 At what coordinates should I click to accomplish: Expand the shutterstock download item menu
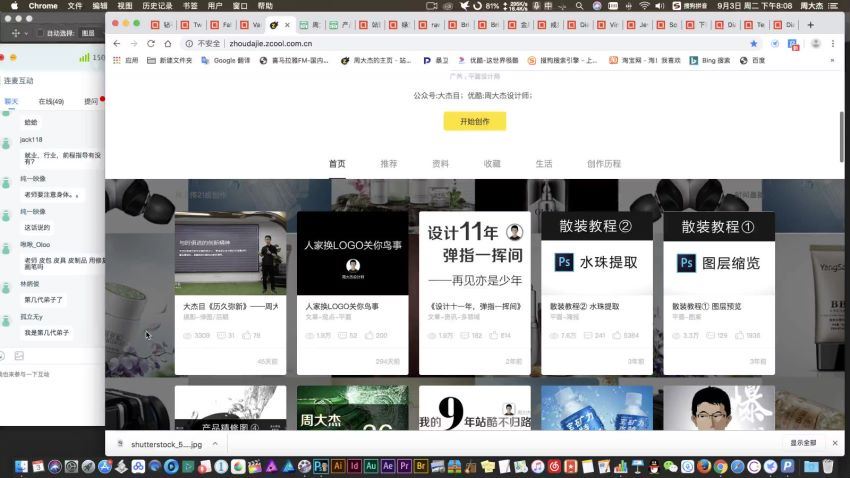(215, 444)
